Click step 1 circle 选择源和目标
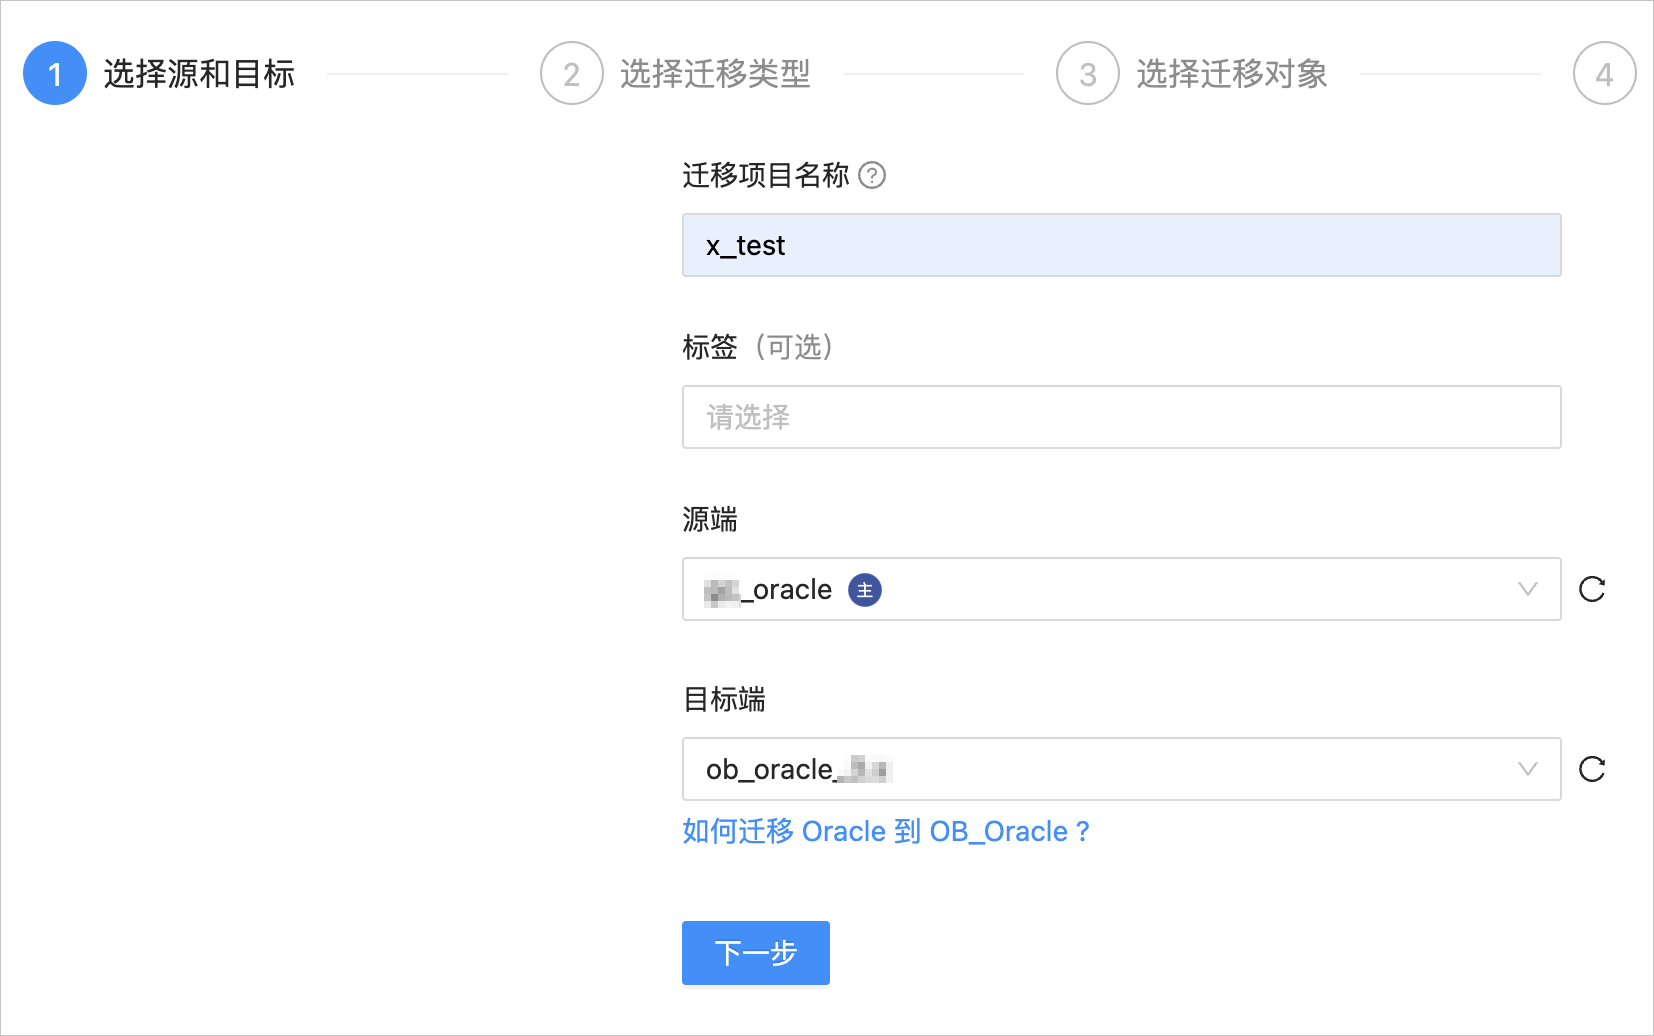The width and height of the screenshot is (1654, 1036). click(55, 73)
